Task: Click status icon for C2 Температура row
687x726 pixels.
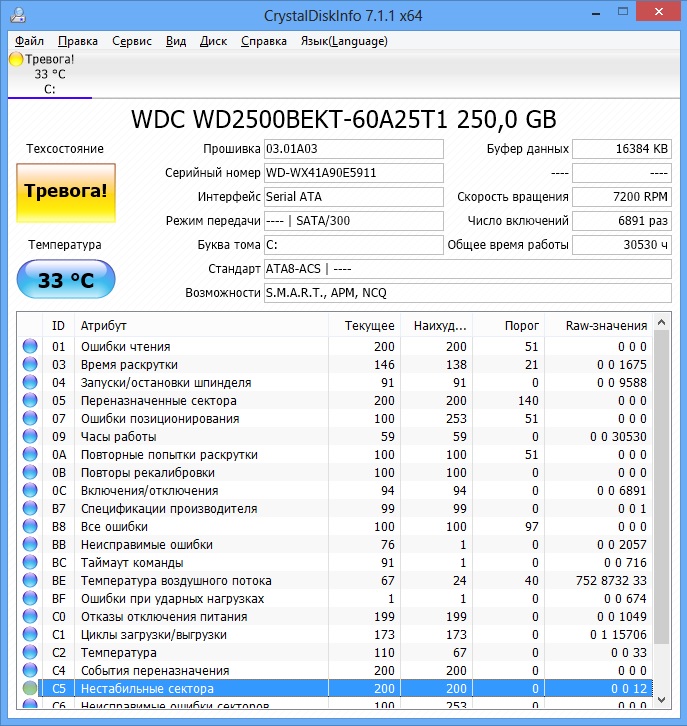Action: click(30, 652)
